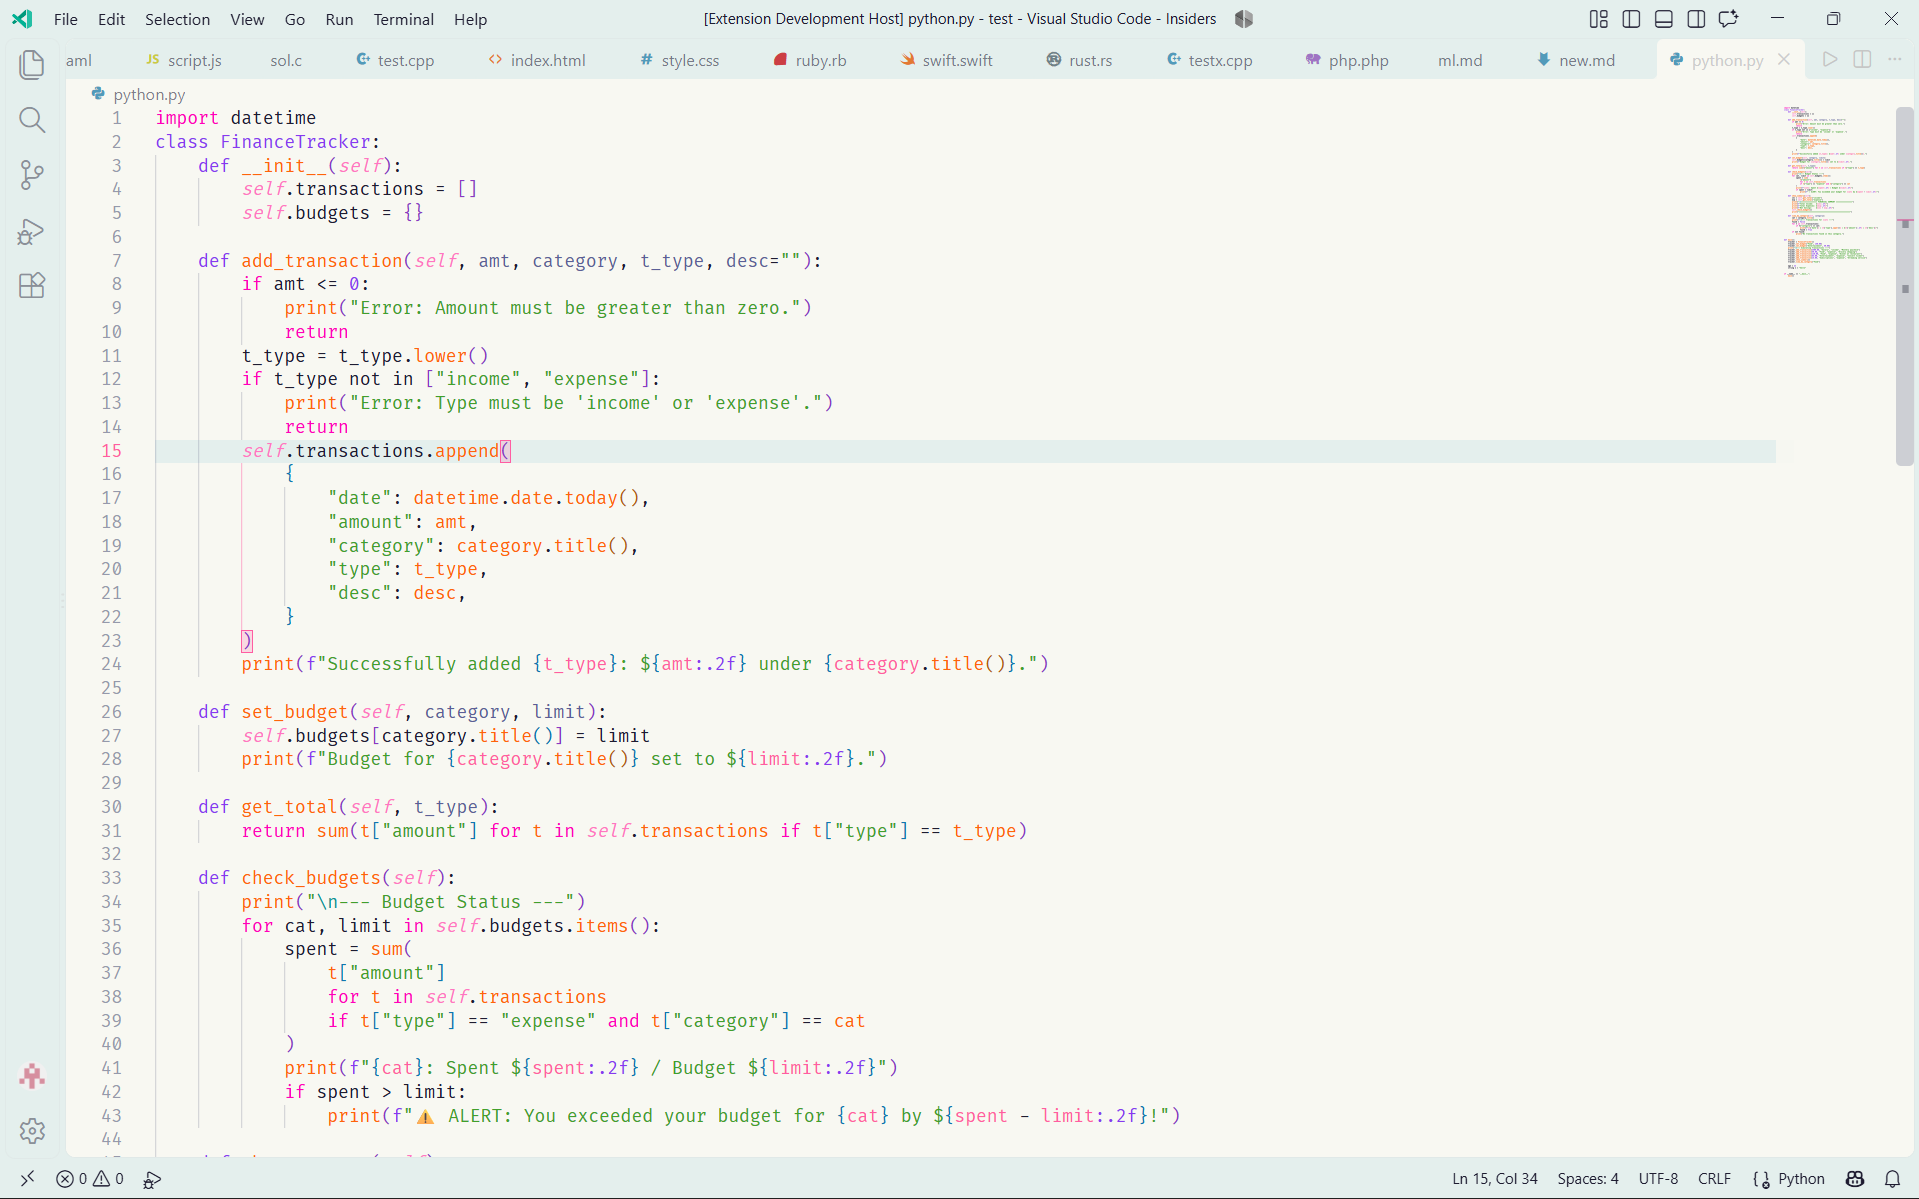Open the Search view
The image size is (1919, 1199).
coord(32,121)
